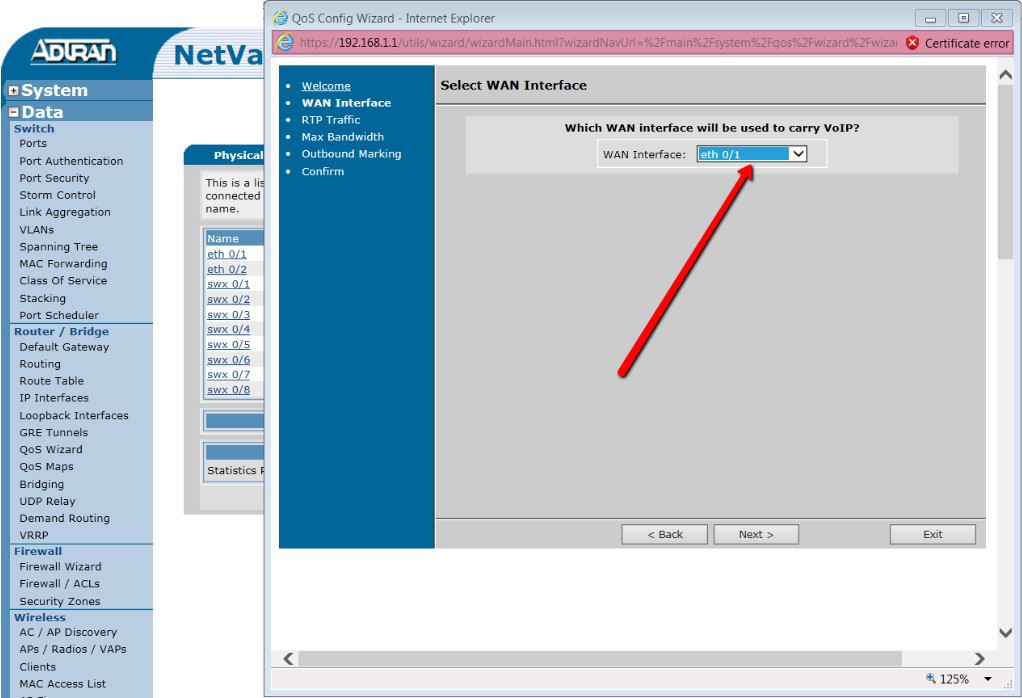Open VRRP page
The width and height of the screenshot is (1022, 698).
pyautogui.click(x=34, y=535)
